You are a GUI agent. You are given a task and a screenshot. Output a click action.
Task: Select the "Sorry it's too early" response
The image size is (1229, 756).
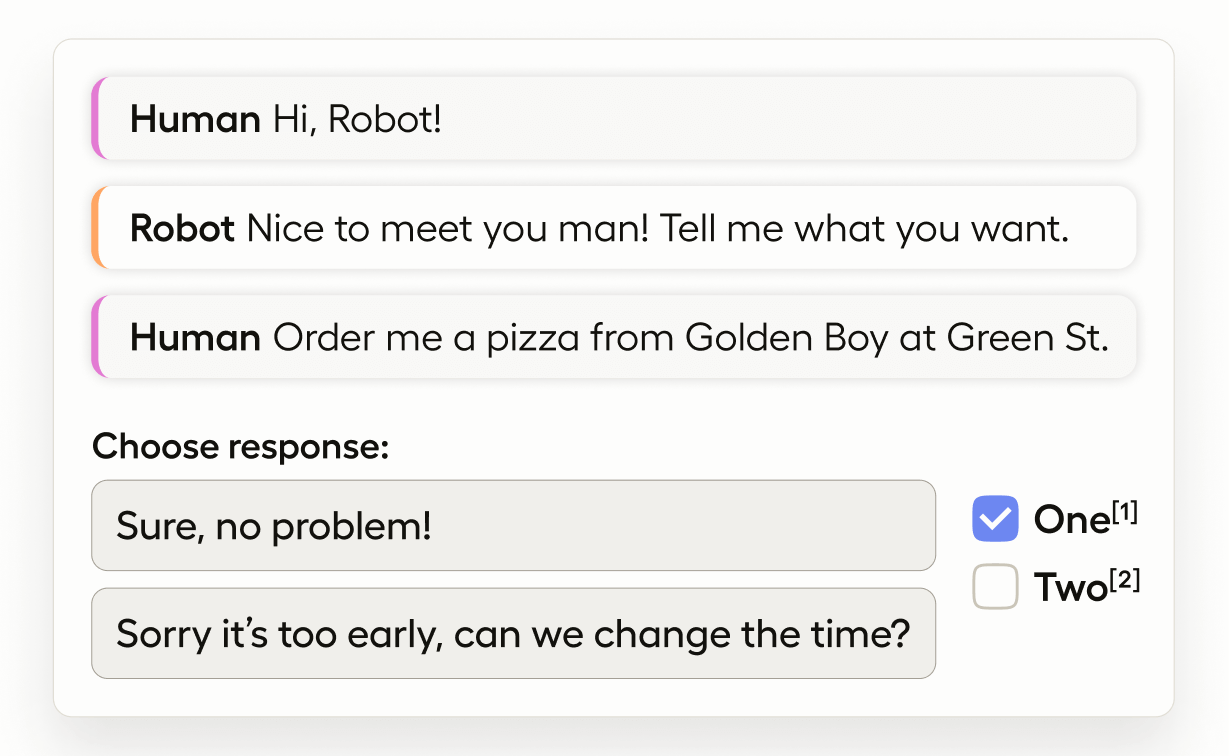pos(513,634)
